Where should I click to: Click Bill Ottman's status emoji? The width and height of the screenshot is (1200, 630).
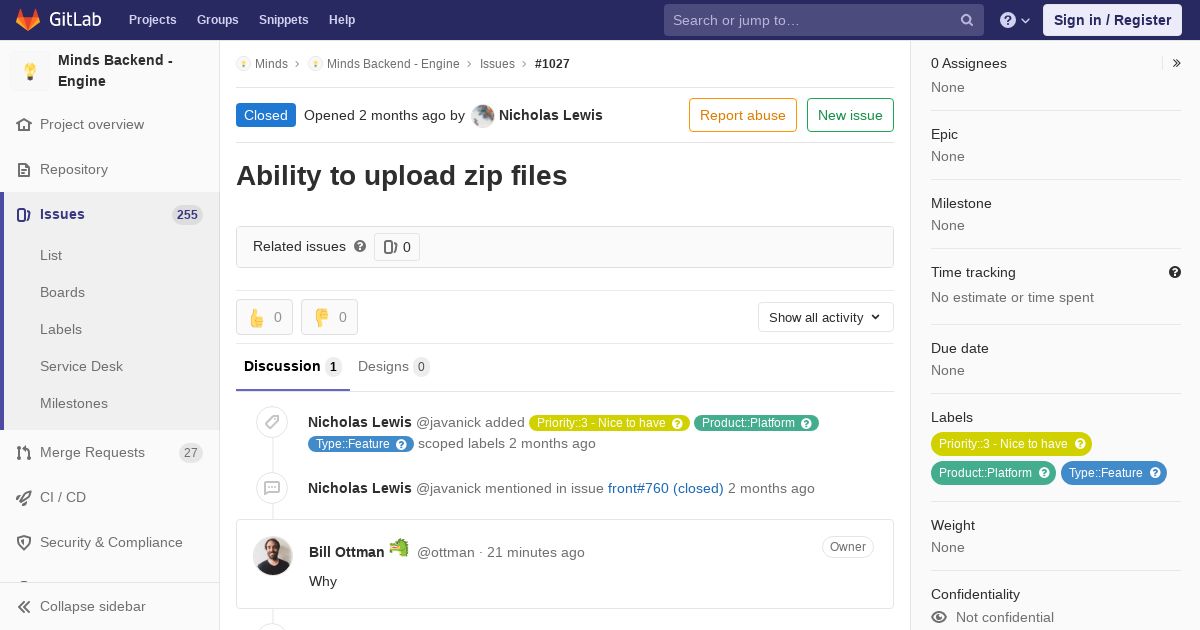pos(399,547)
